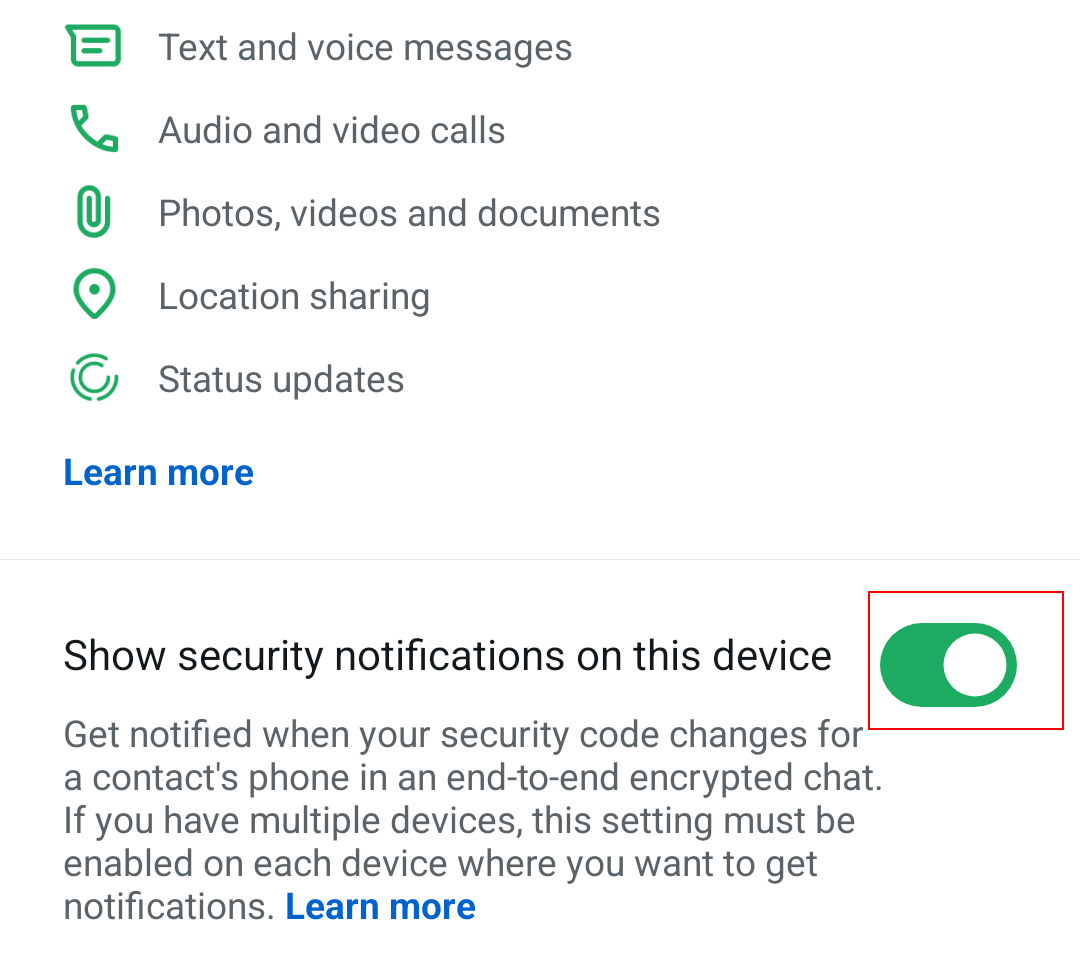Select 'Audio and video calls' label
1080x956 pixels.
coord(331,131)
